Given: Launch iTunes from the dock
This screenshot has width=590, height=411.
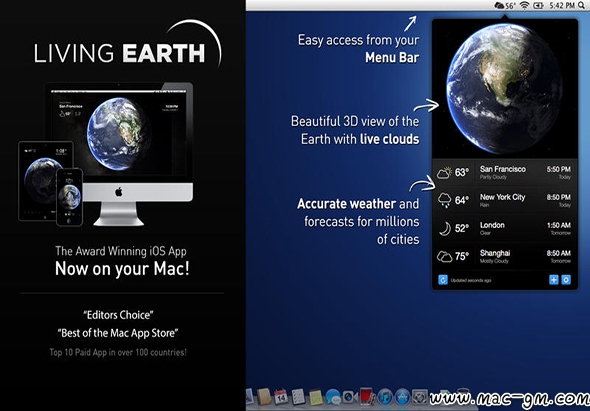Looking at the screenshot, I should 385,397.
